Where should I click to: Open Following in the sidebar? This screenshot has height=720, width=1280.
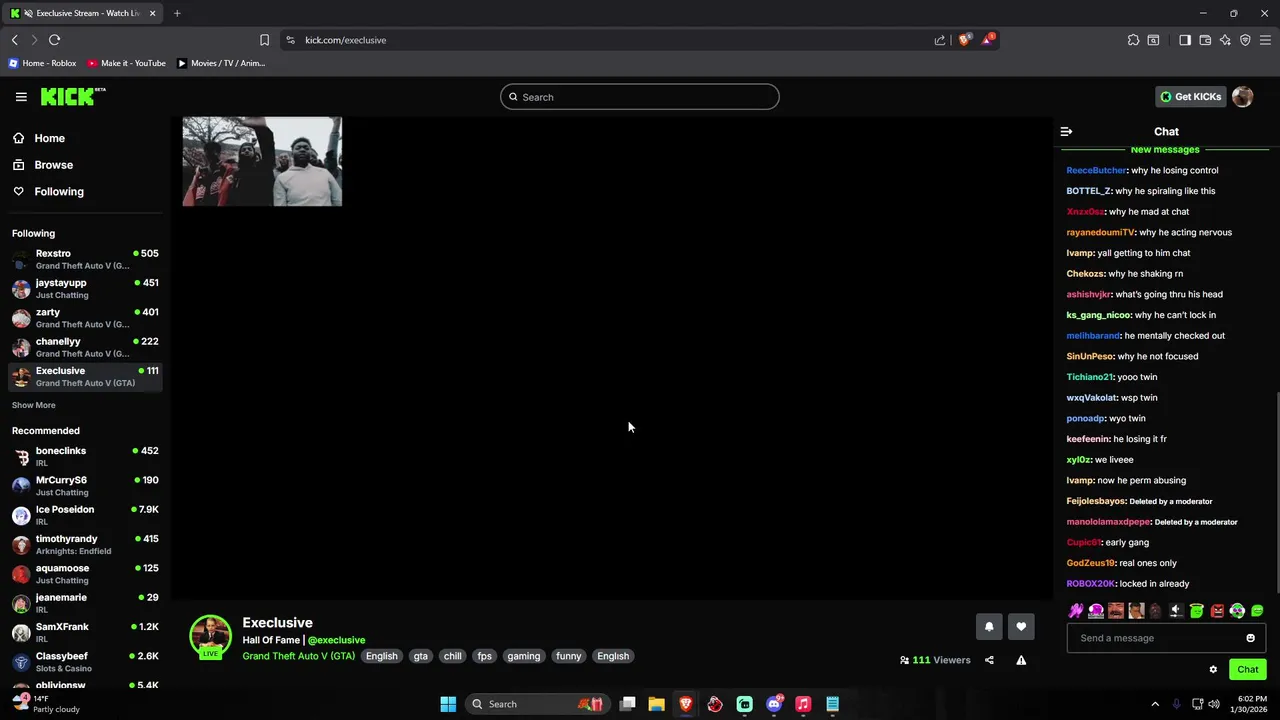click(59, 191)
